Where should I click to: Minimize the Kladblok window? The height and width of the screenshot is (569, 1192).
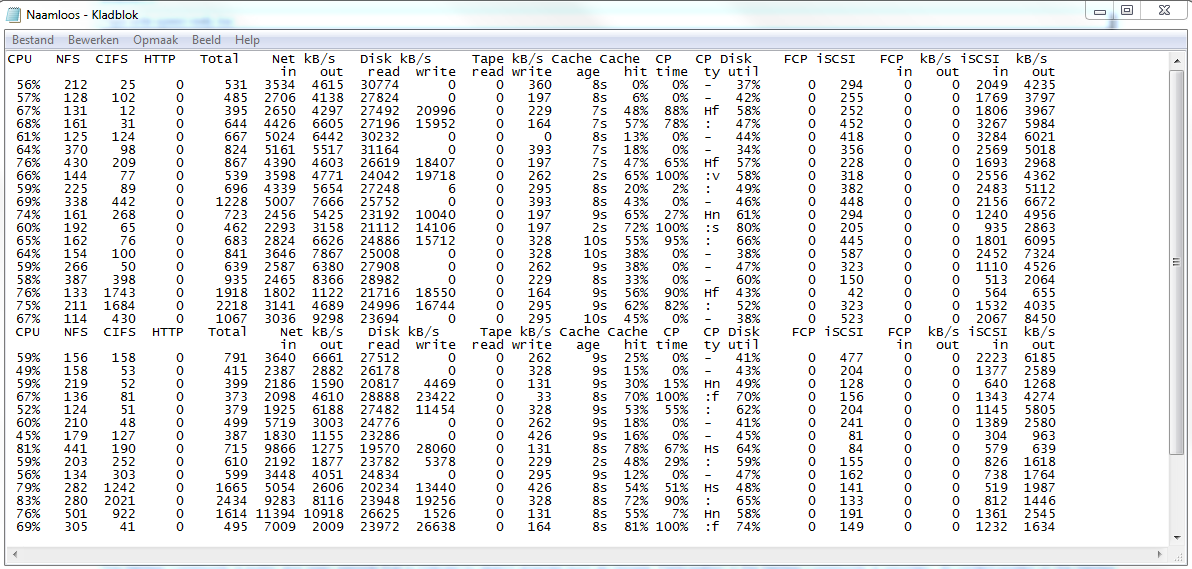point(1099,11)
